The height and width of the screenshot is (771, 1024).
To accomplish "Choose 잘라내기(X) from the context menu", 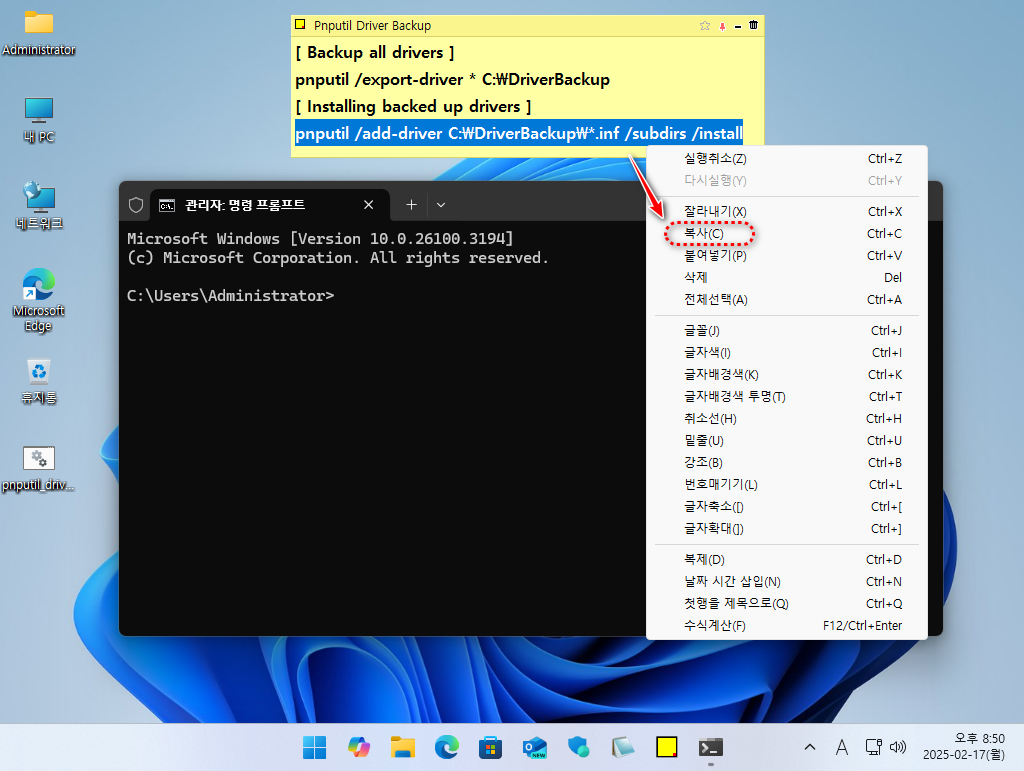I will click(x=786, y=212).
